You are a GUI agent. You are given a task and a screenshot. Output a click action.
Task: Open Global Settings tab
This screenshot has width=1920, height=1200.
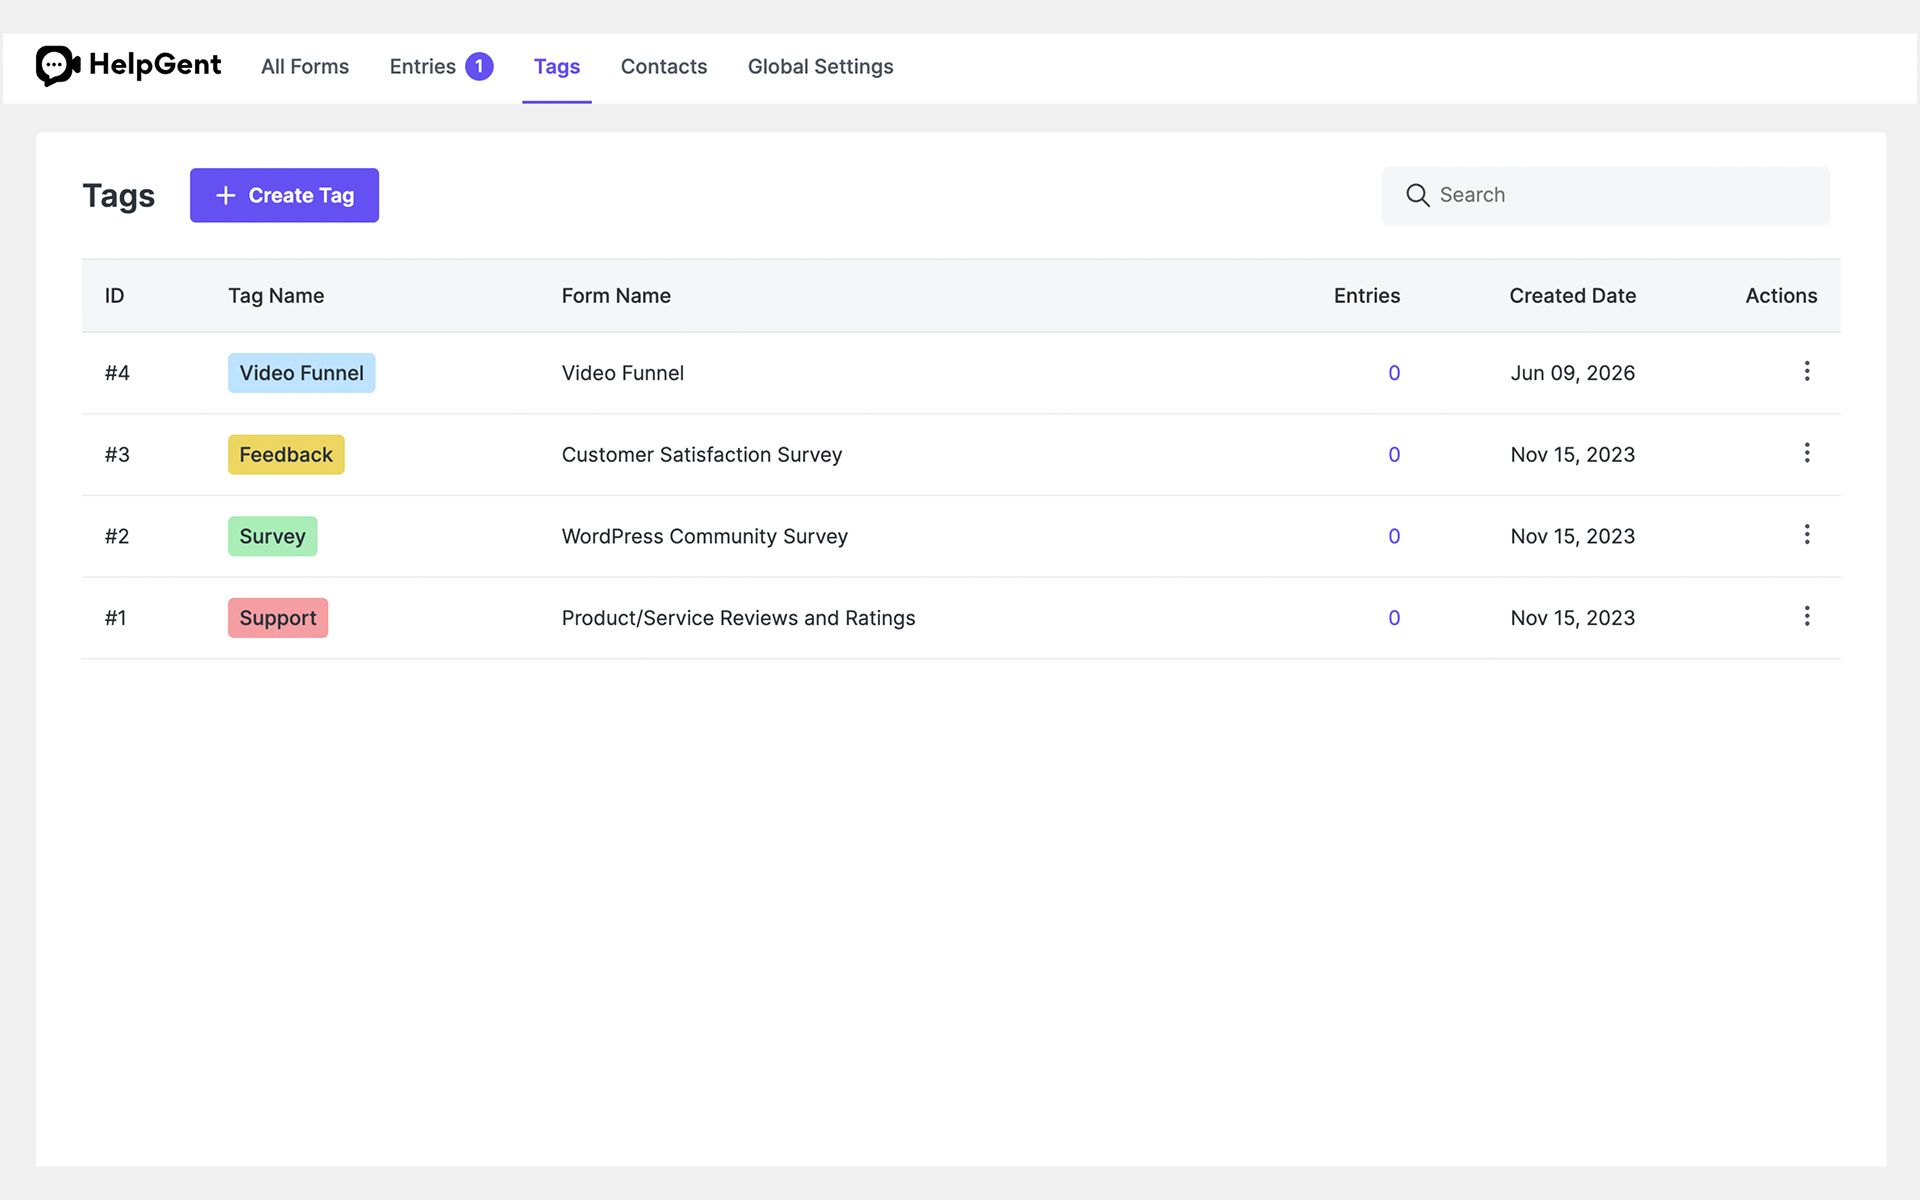pos(821,67)
